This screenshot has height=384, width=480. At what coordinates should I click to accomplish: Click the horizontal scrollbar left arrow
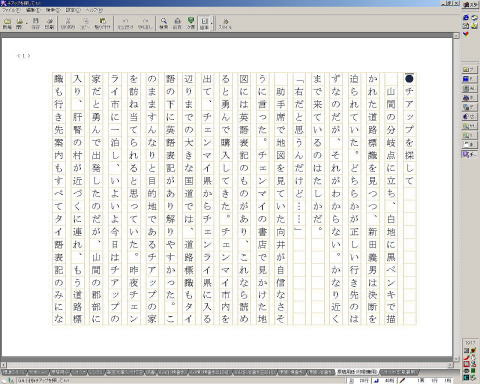[4, 365]
